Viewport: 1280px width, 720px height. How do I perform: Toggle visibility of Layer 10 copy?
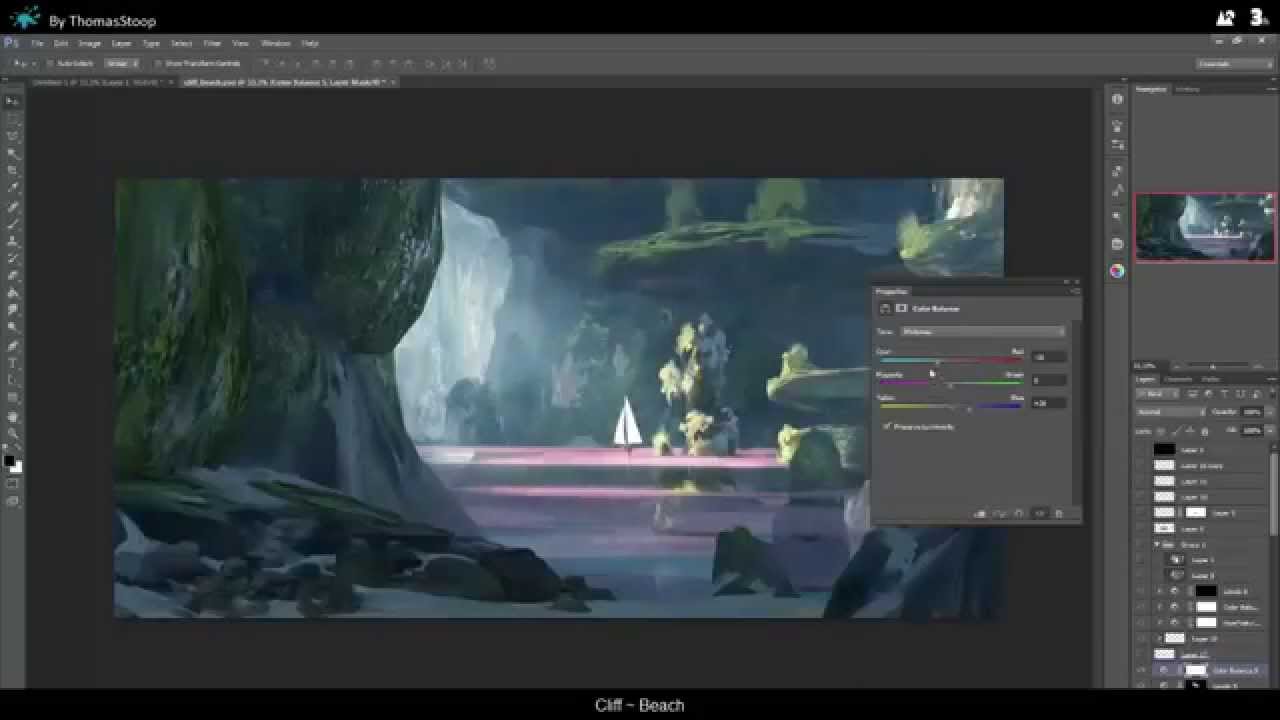pos(1141,465)
